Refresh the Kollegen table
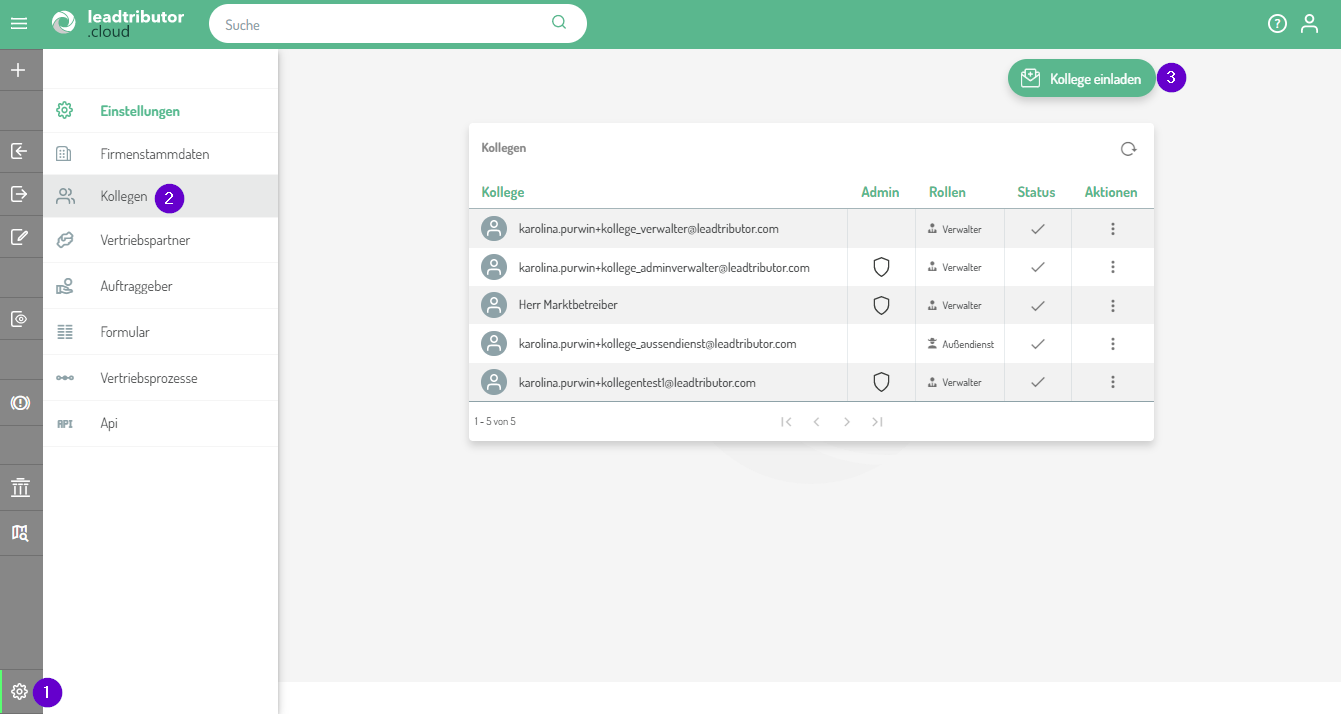The height and width of the screenshot is (714, 1341). (1128, 149)
